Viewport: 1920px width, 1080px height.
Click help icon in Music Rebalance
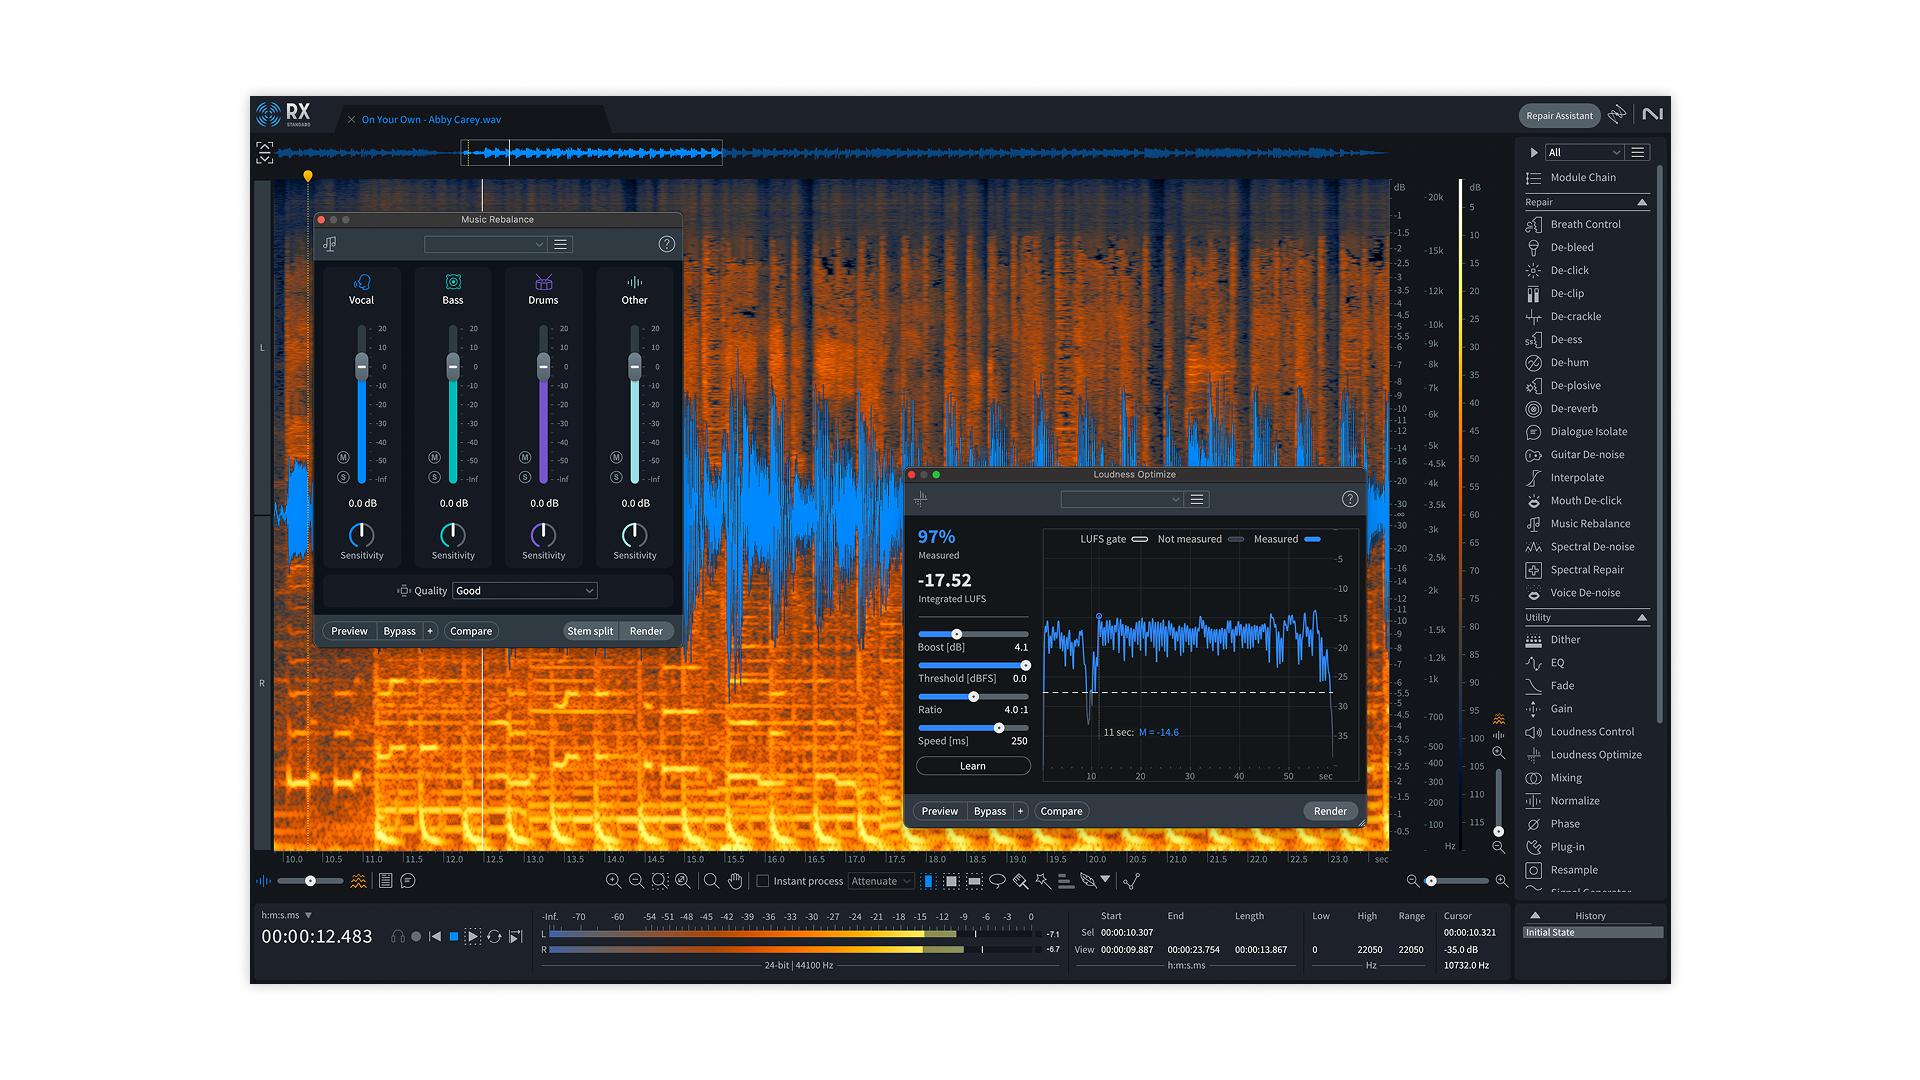667,244
